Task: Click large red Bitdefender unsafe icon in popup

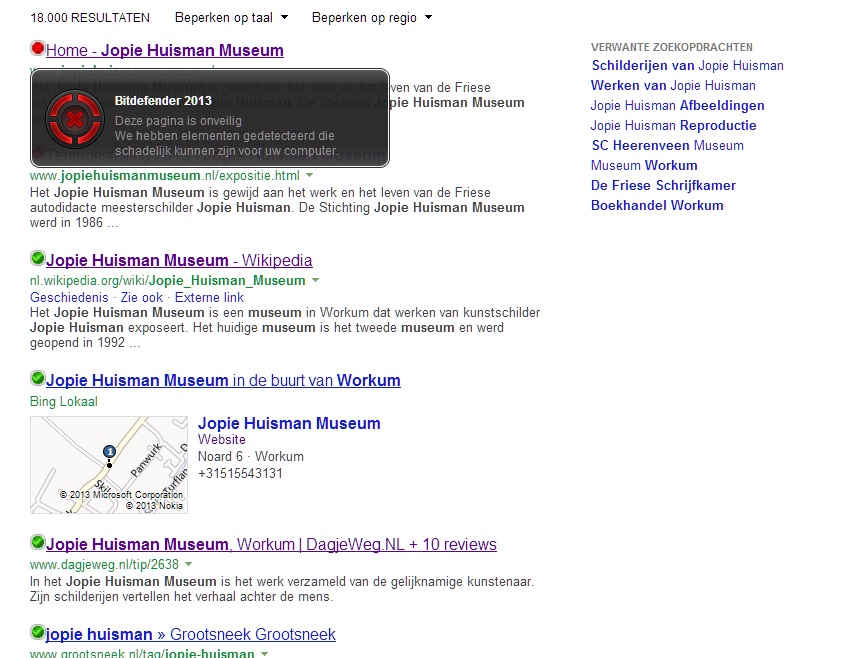Action: [74, 119]
